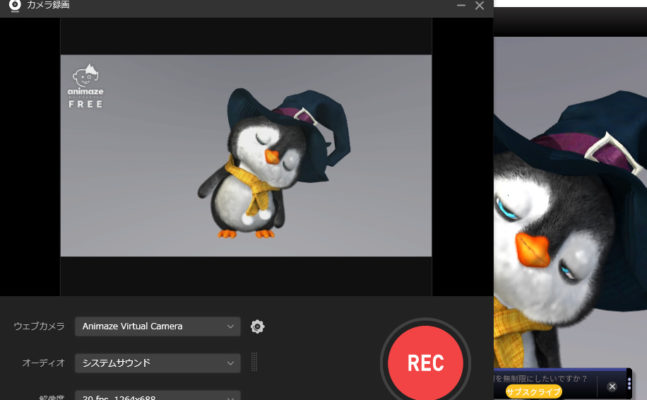The height and width of the screenshot is (400, 647).
Task: Click the カメラ録画 window title
Action: pyautogui.click(x=48, y=5)
